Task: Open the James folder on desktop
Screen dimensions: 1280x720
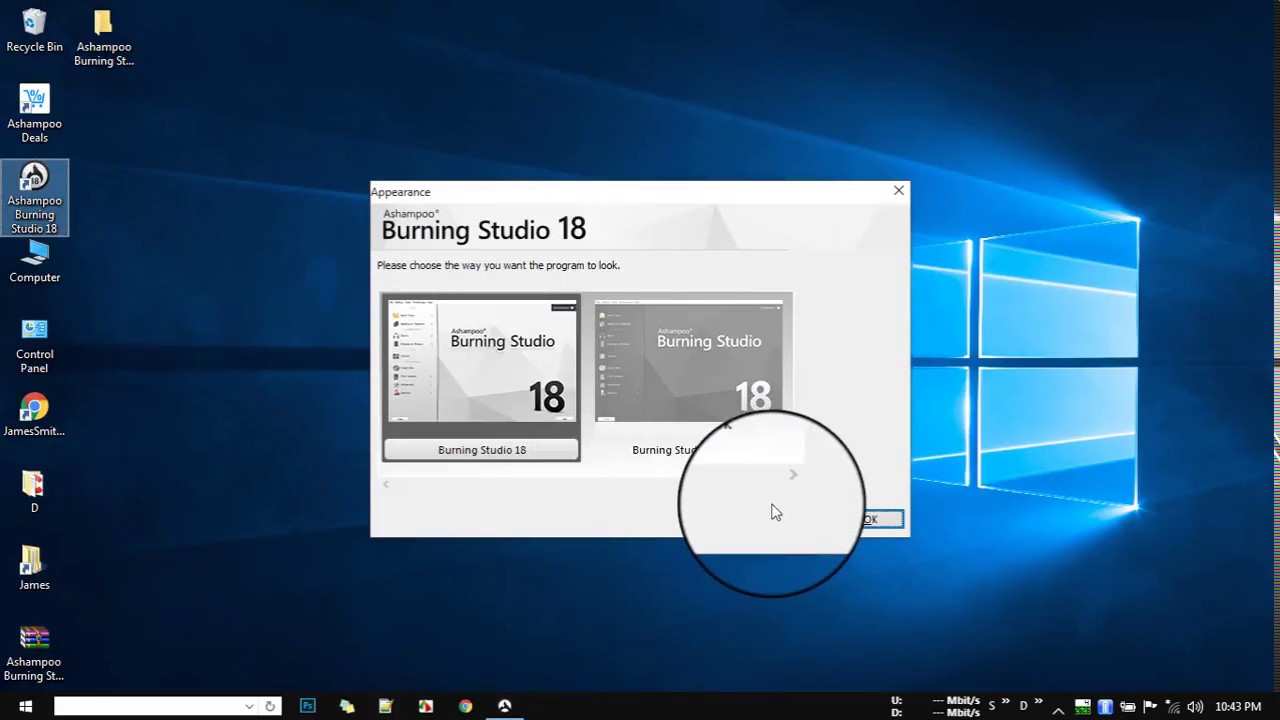Action: coord(34,568)
